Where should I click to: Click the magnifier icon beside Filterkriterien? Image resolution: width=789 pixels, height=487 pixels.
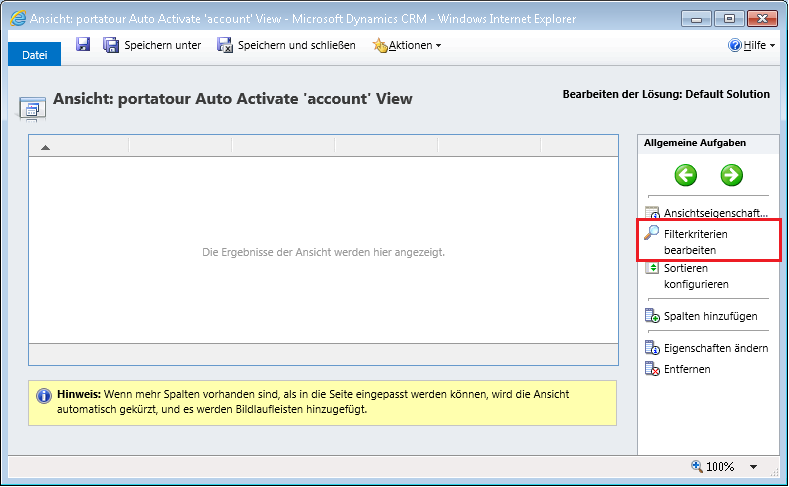[652, 232]
